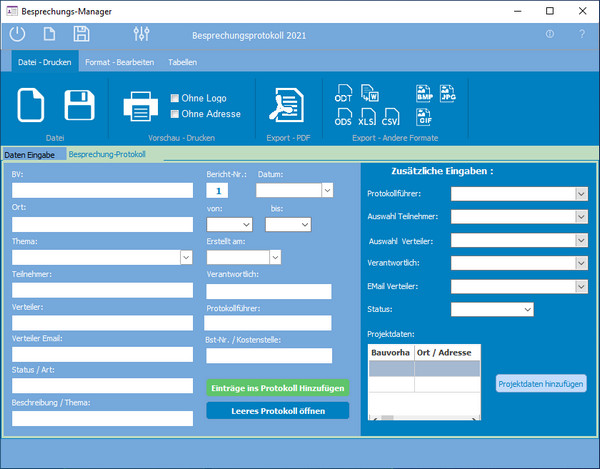Viewport: 600px width, 469px height.
Task: Click the large new file icon
Action: point(32,105)
